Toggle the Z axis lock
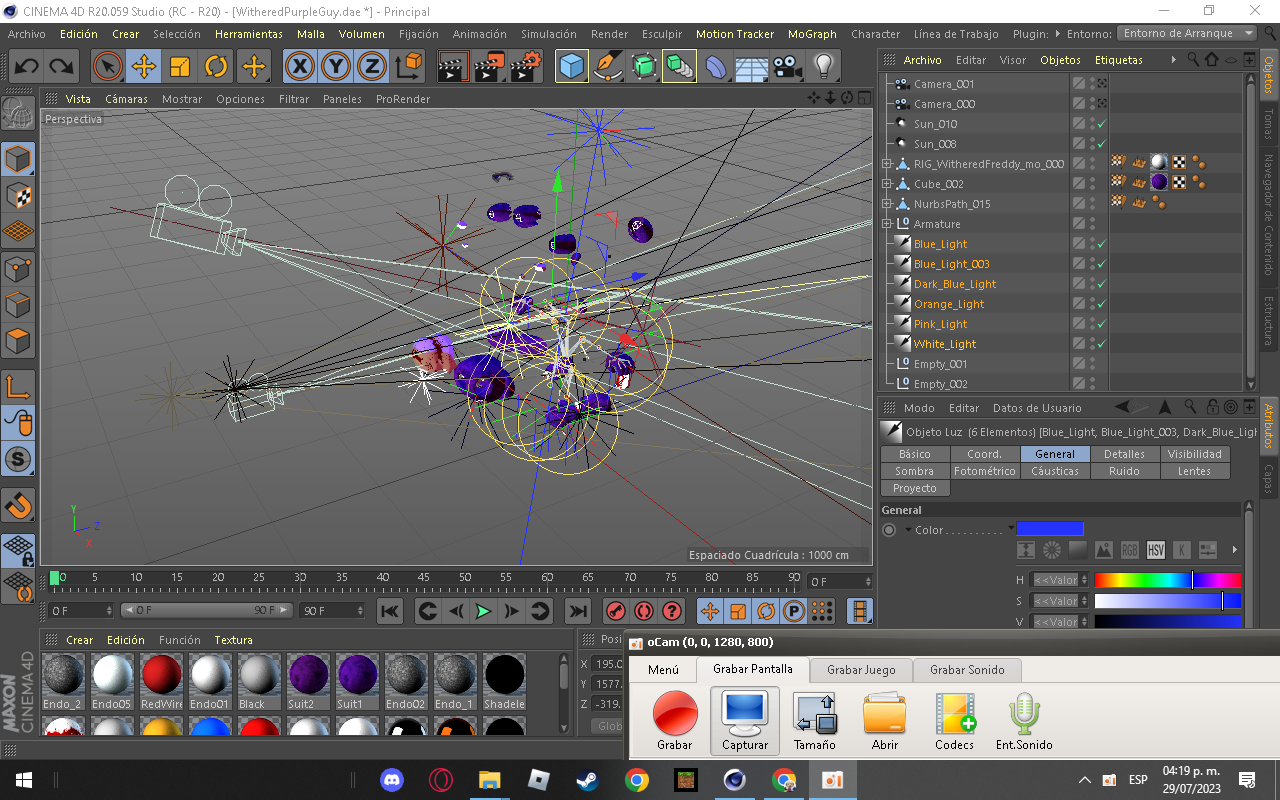 tap(372, 67)
